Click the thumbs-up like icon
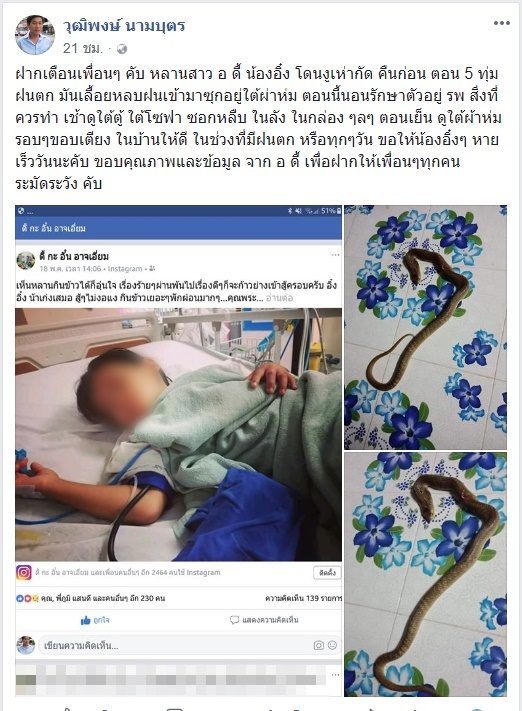This screenshot has height=711, width=522. 85,620
